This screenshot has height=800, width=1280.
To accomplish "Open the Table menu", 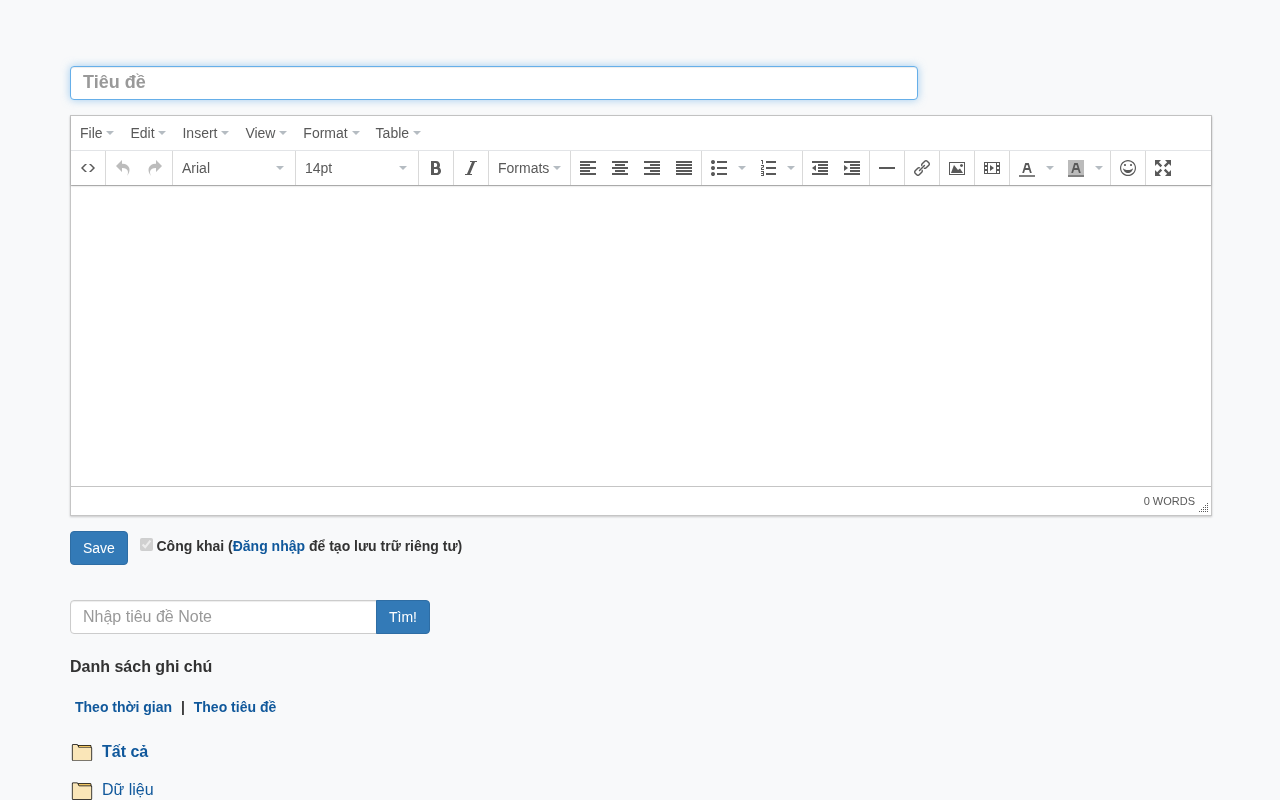I will [398, 133].
